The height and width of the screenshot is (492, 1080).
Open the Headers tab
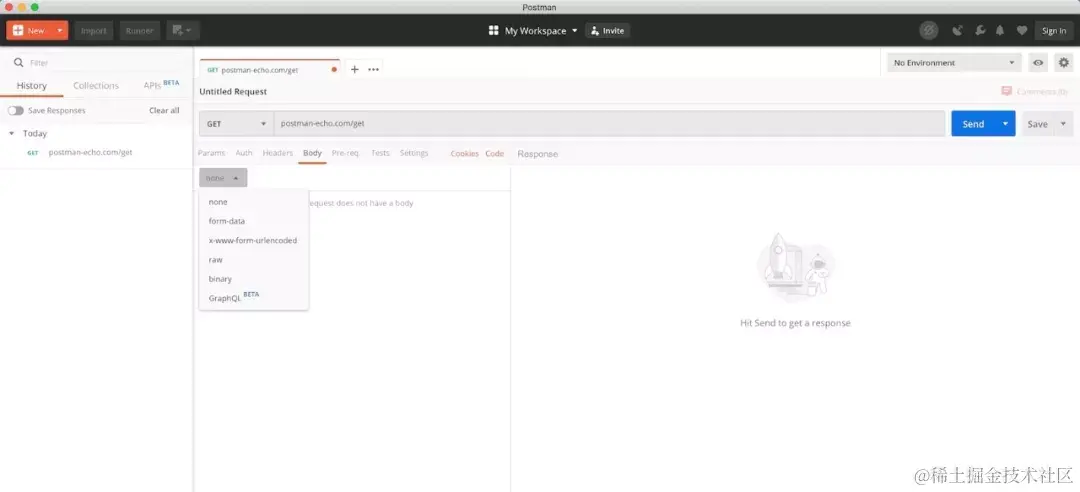[x=278, y=153]
